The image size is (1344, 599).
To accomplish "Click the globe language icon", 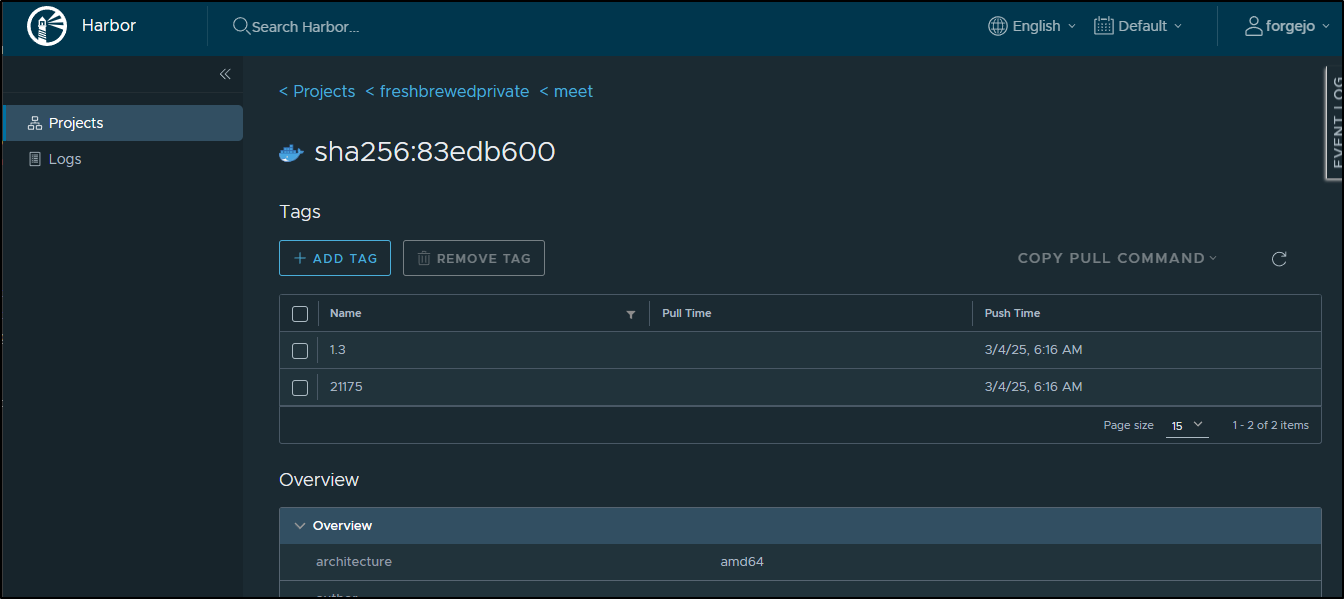I will click(x=998, y=26).
